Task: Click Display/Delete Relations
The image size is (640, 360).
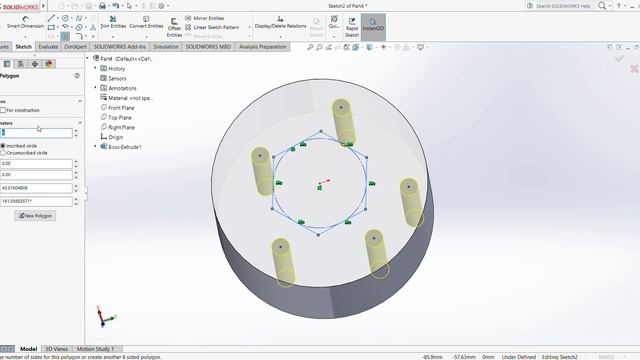Action: click(280, 22)
